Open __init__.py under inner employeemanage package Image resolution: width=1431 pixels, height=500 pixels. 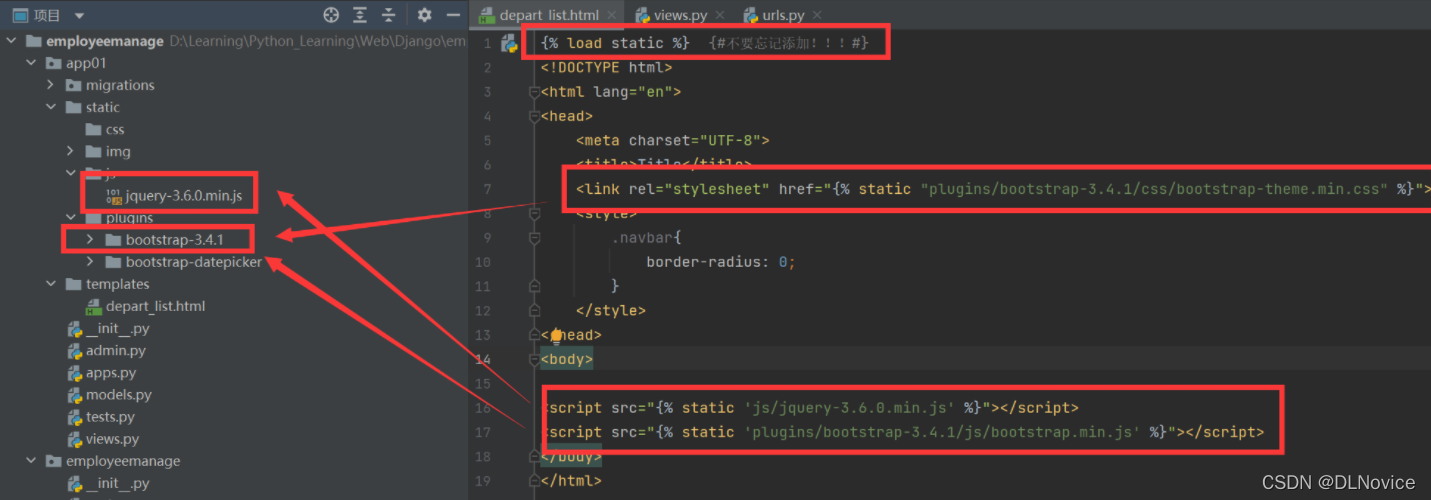click(117, 483)
